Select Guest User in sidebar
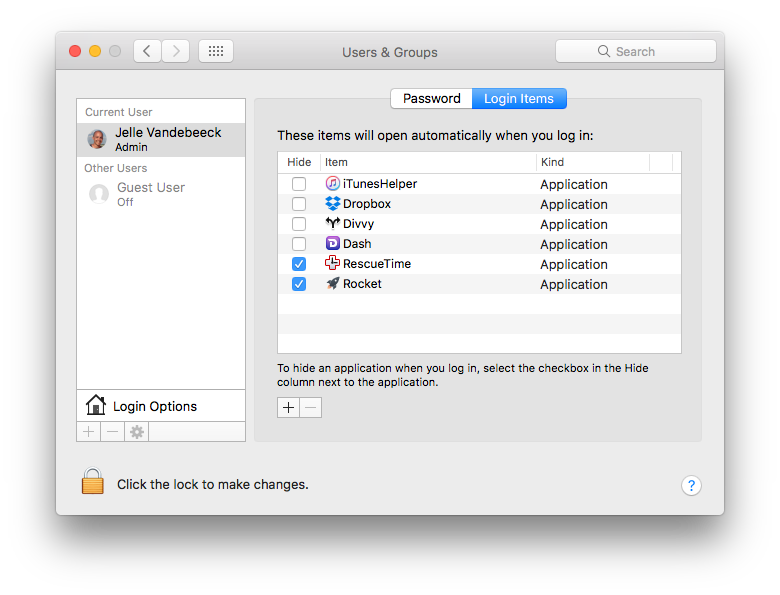Image resolution: width=780 pixels, height=595 pixels. [161, 194]
